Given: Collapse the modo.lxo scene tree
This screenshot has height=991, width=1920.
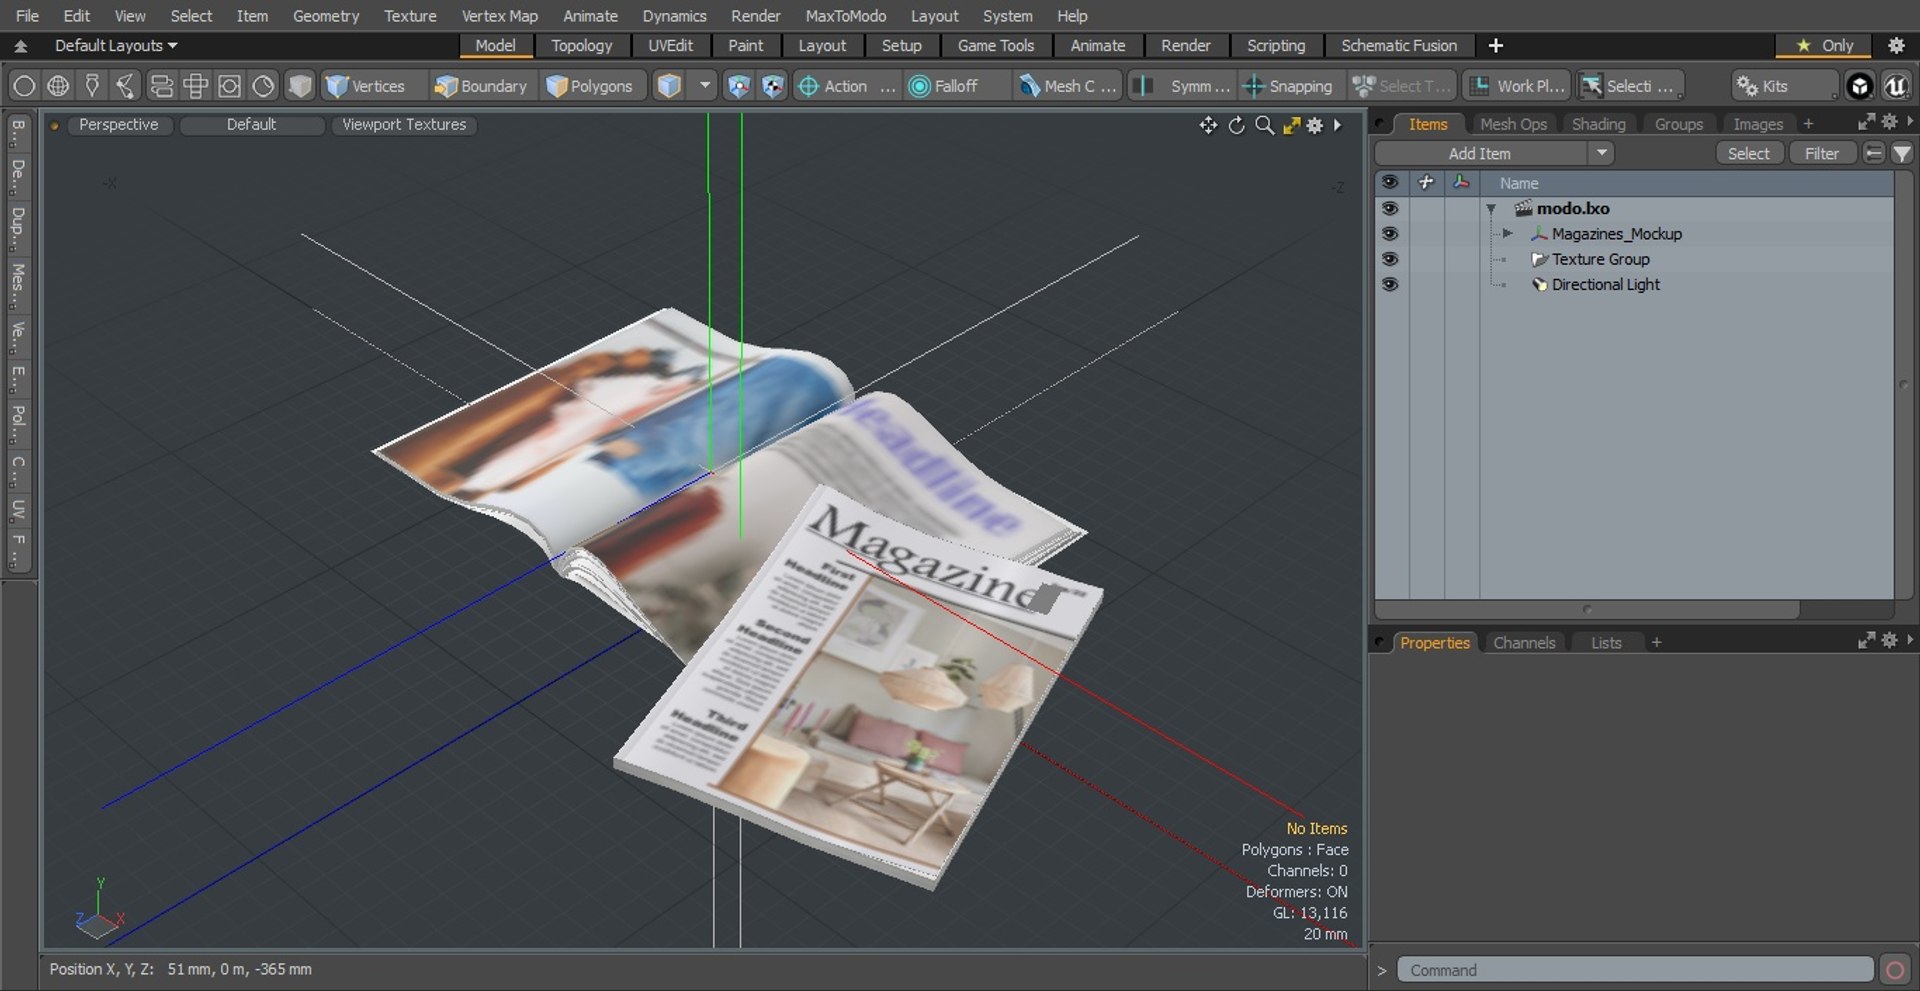Looking at the screenshot, I should point(1491,209).
